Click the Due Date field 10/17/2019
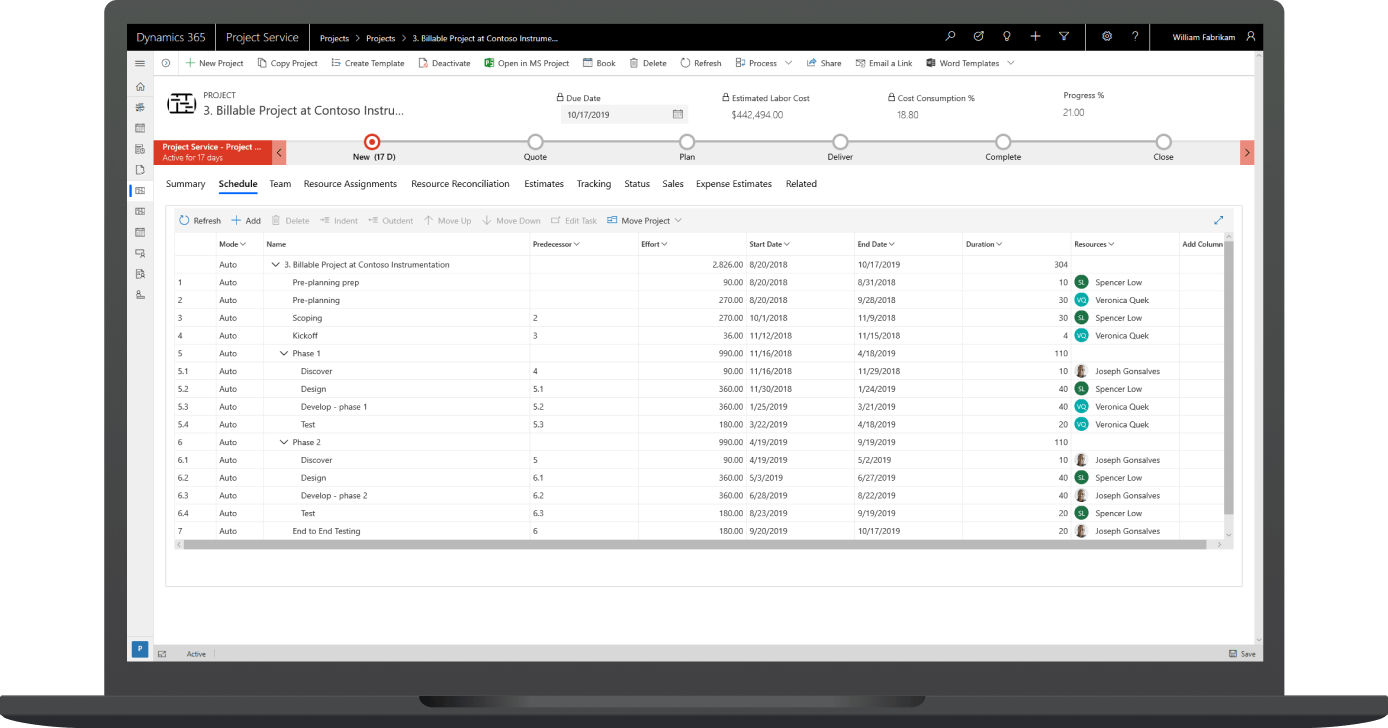The width and height of the screenshot is (1388, 728). (x=624, y=114)
